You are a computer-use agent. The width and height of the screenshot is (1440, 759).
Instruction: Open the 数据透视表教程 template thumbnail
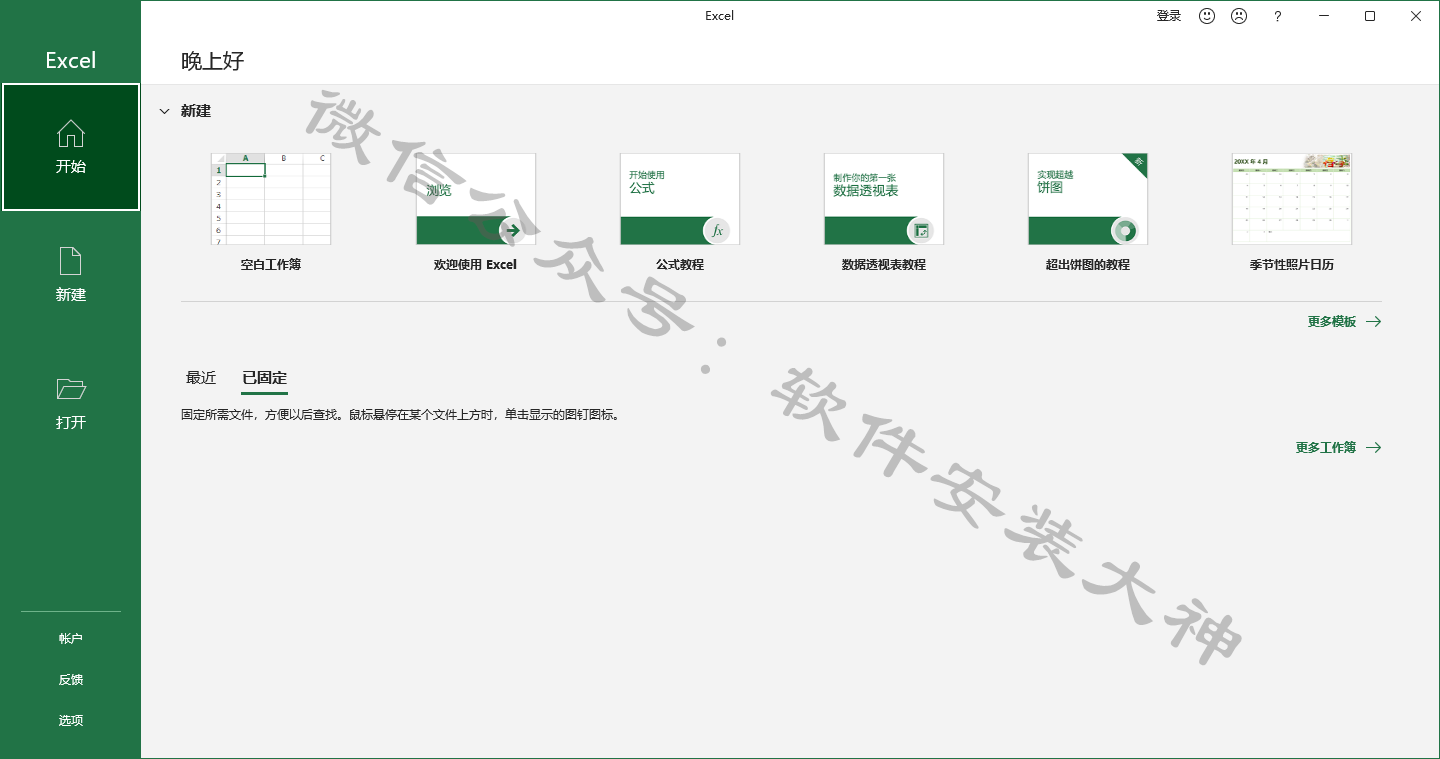tap(884, 199)
